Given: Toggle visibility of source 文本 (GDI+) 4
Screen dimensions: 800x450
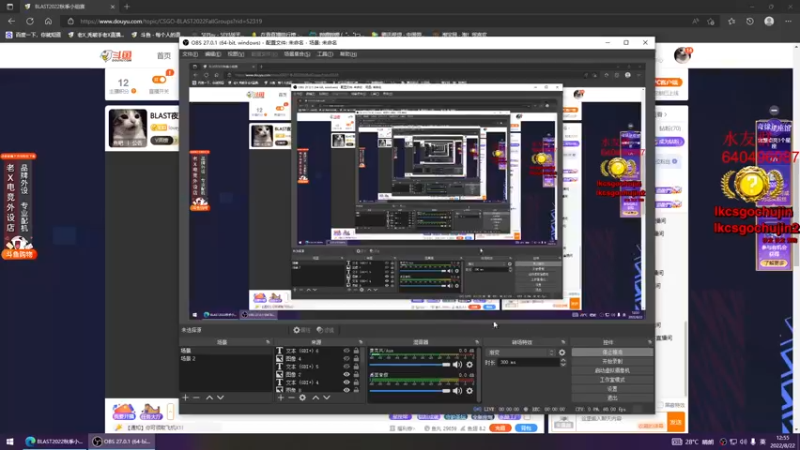Looking at the screenshot, I should tap(346, 382).
